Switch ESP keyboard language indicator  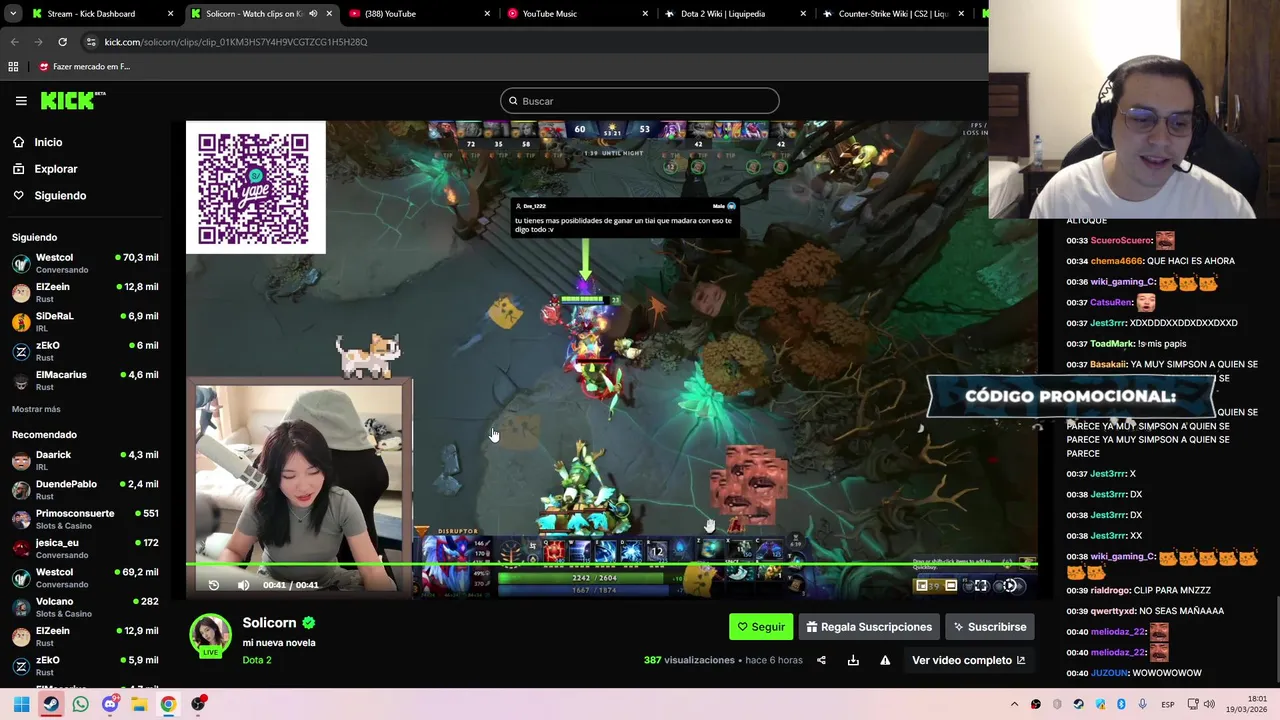pos(1168,705)
